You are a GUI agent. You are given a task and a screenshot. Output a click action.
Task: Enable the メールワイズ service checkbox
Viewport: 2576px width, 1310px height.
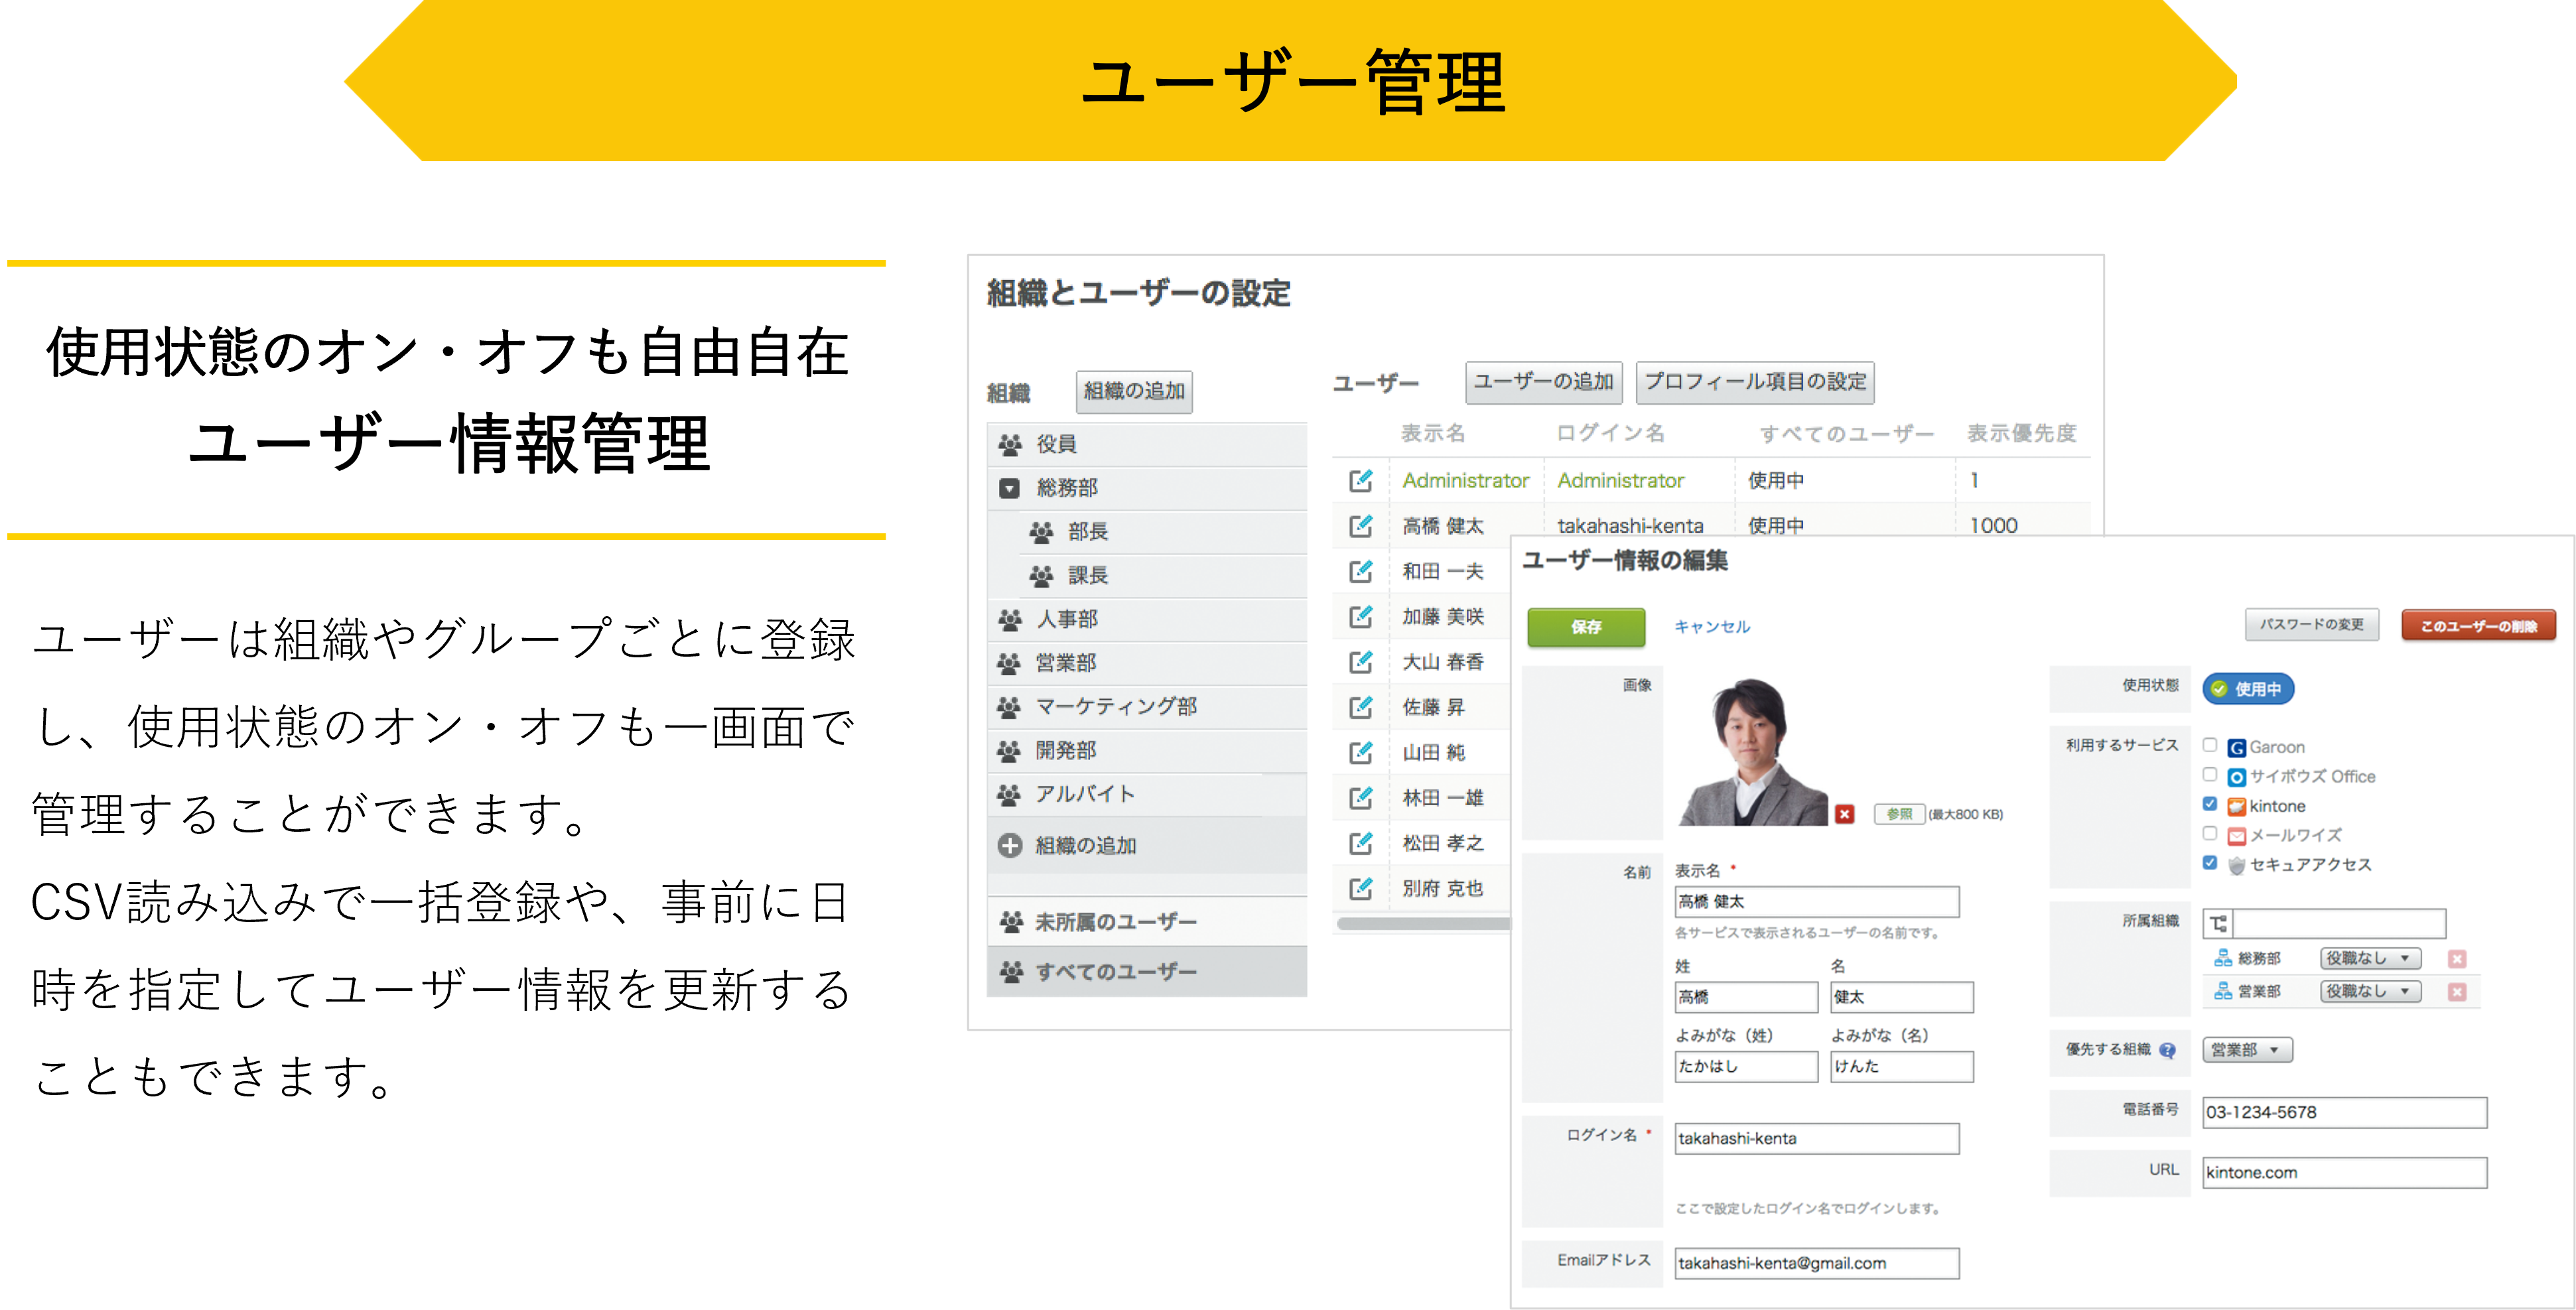coord(2210,833)
